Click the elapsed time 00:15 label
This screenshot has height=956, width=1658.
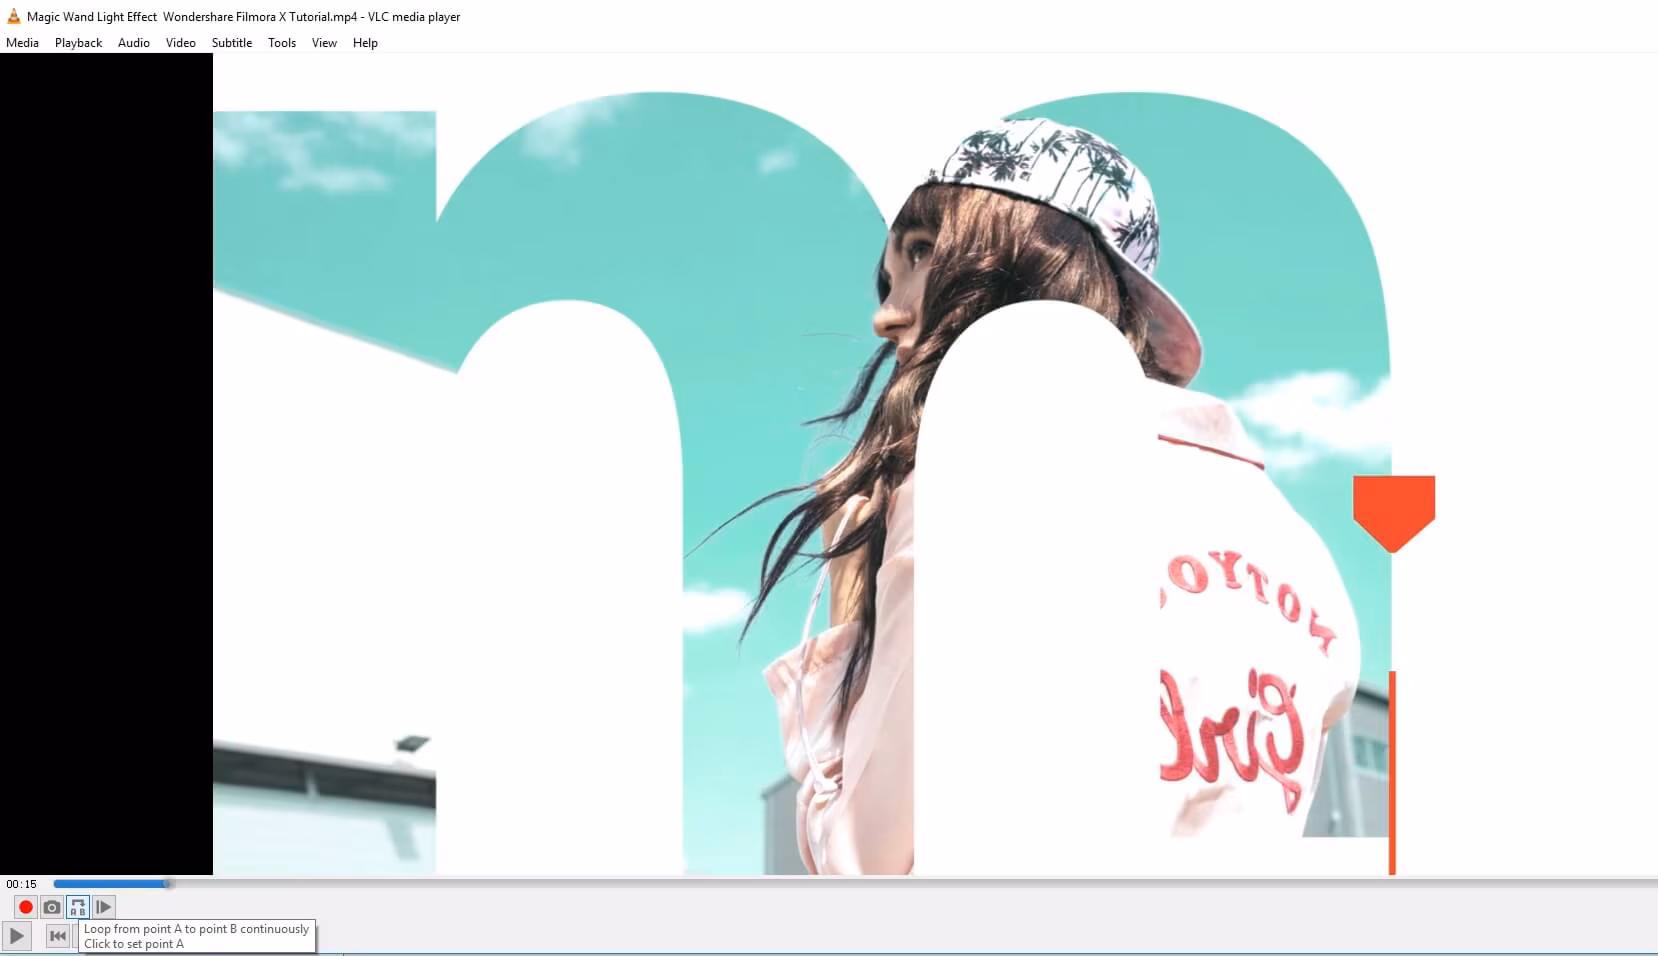[21, 884]
